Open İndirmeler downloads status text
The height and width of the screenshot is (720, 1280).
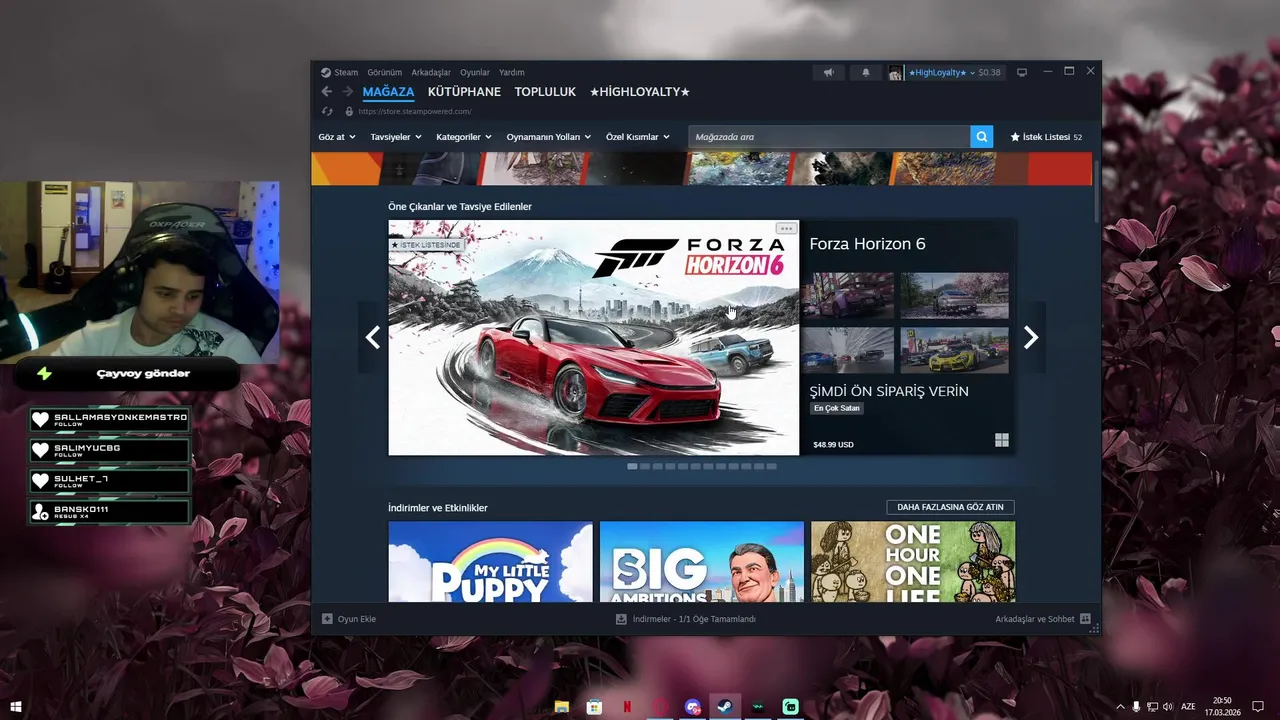[694, 619]
